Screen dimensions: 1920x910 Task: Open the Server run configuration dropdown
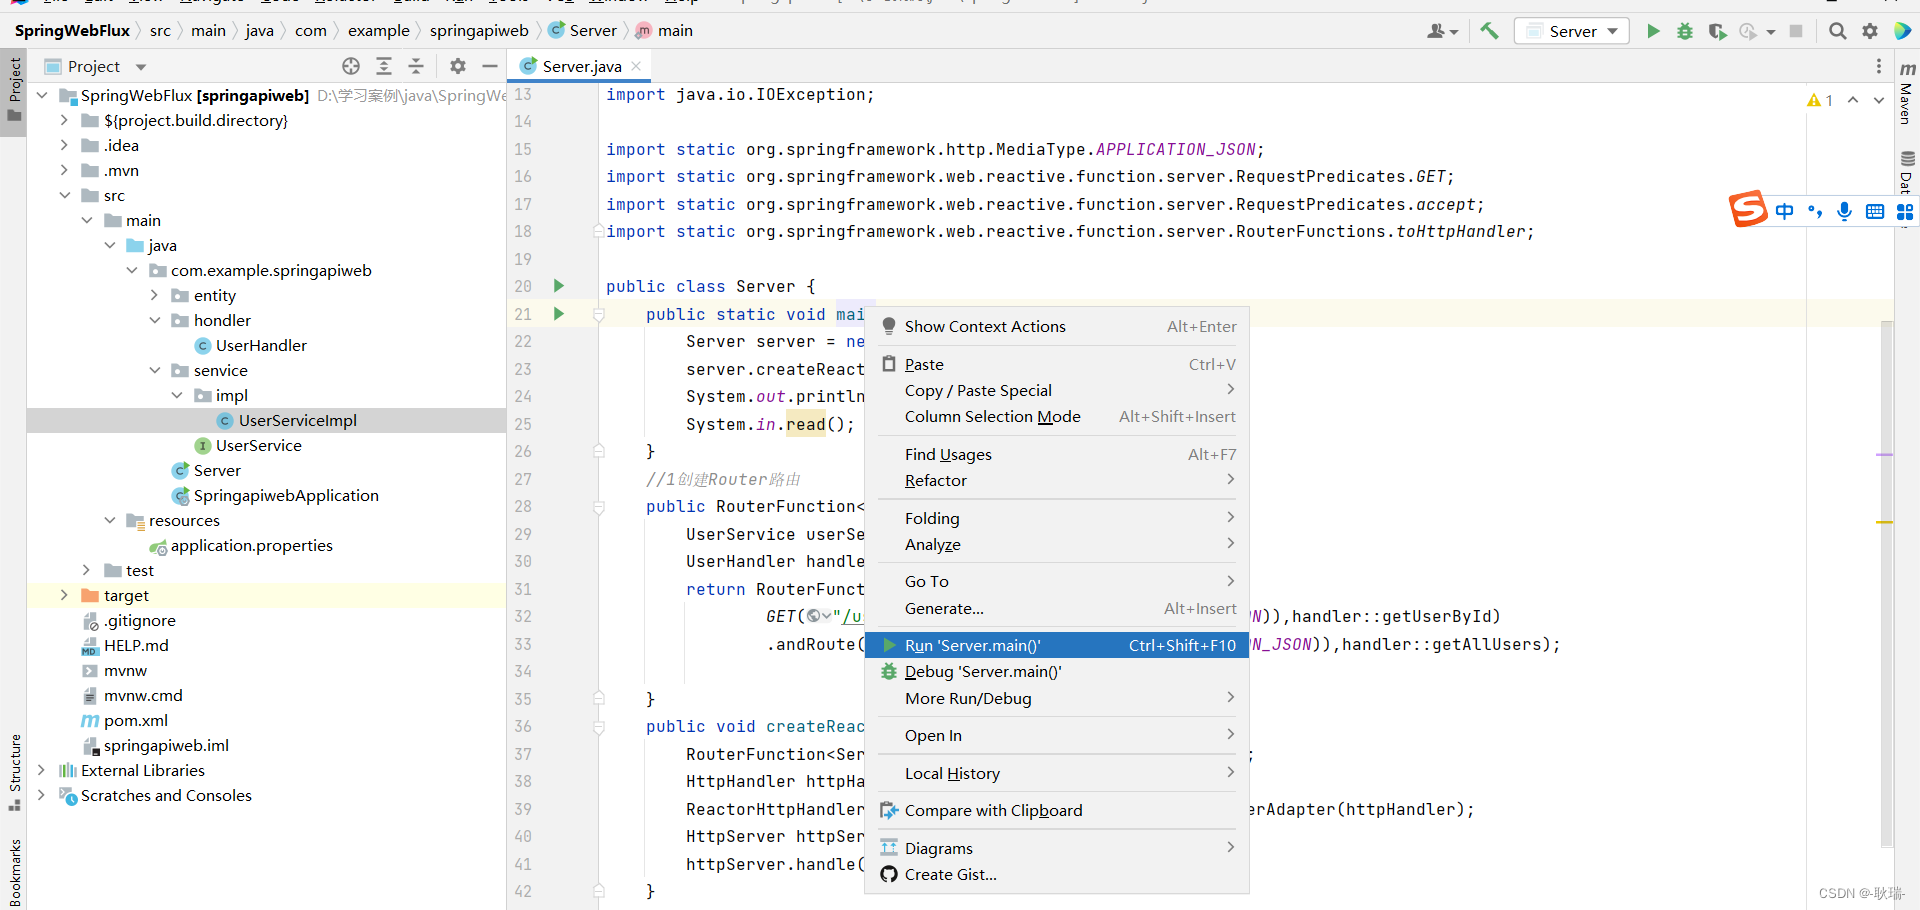(x=1572, y=31)
